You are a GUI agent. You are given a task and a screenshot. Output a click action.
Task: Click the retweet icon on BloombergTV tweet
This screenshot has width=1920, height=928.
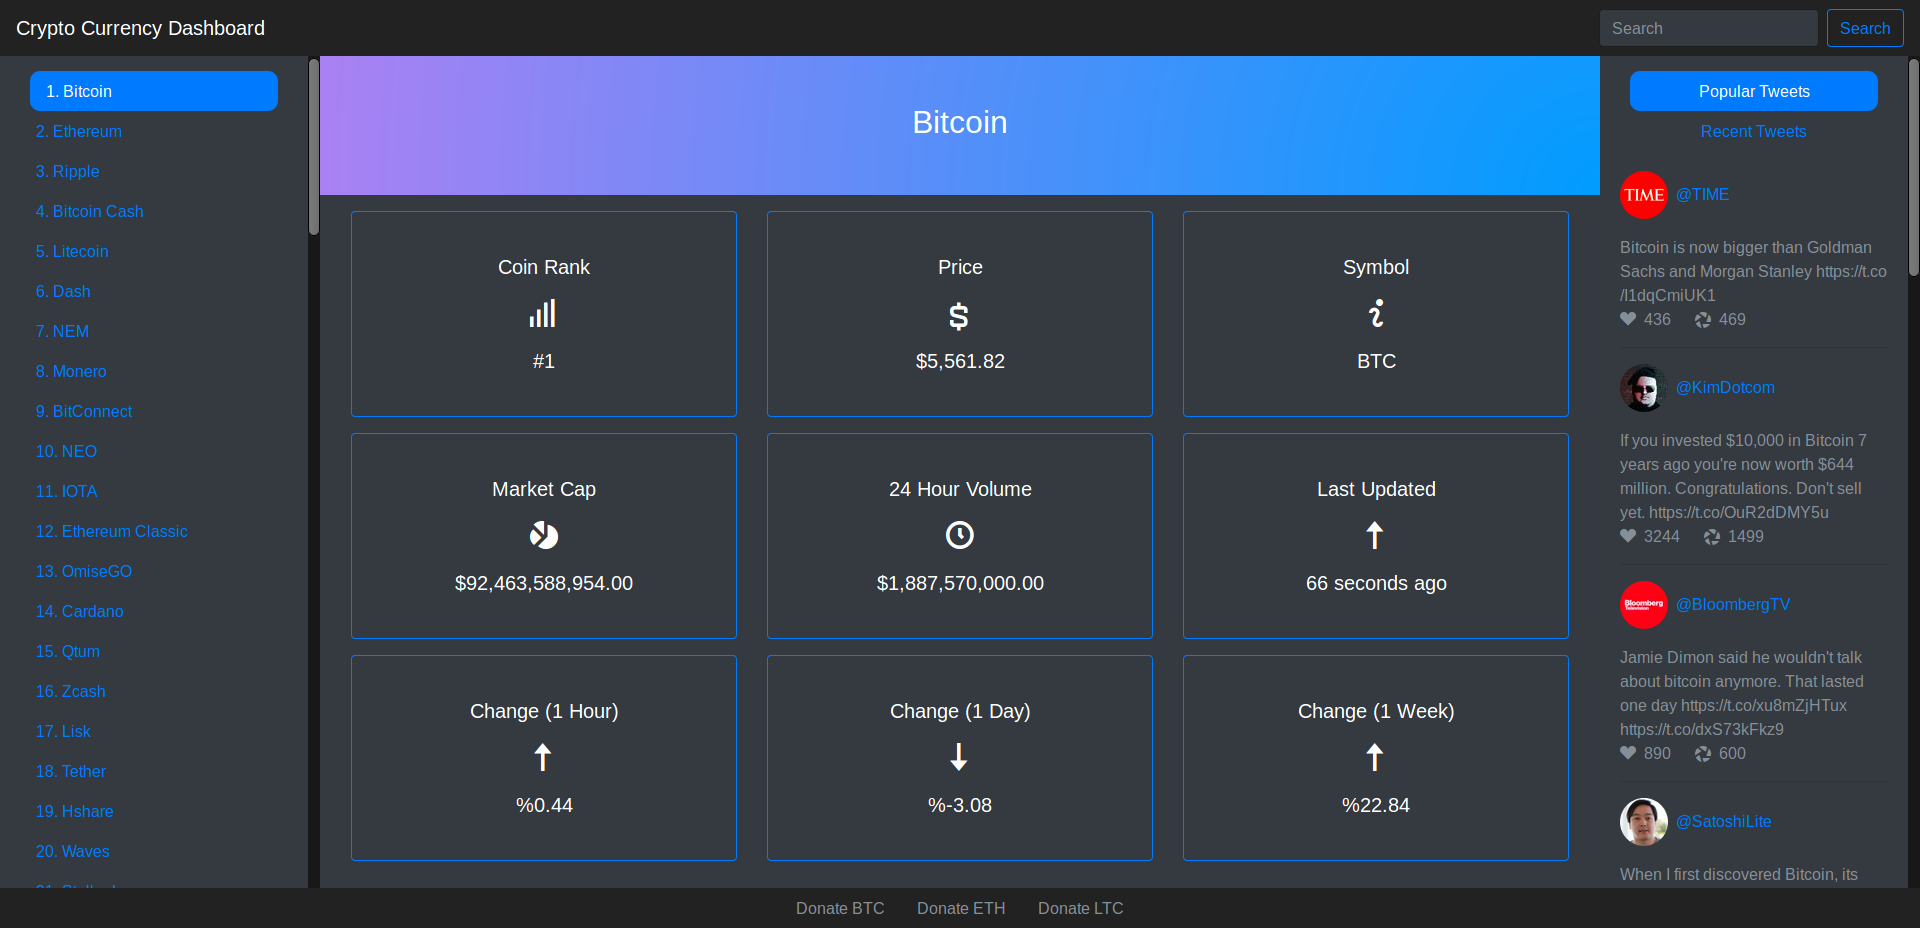point(1703,754)
